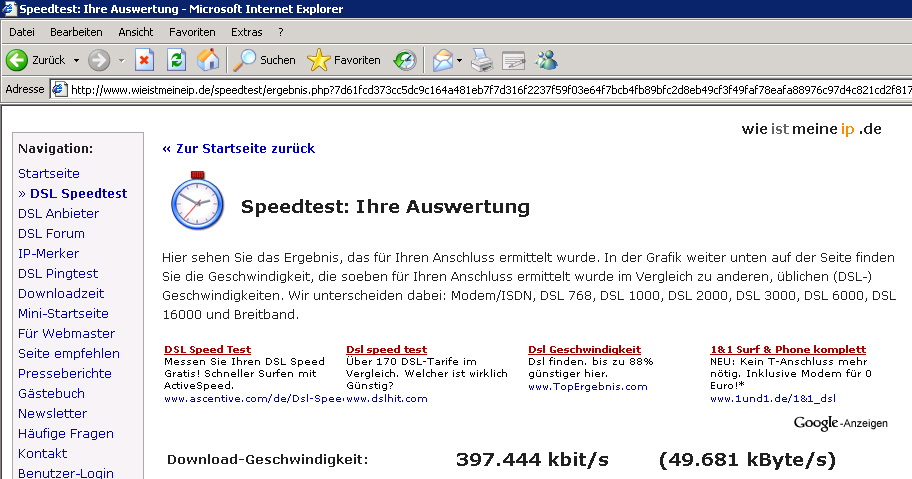This screenshot has height=479, width=912.
Task: Select the 397.444 kbit/s download value
Action: click(532, 460)
